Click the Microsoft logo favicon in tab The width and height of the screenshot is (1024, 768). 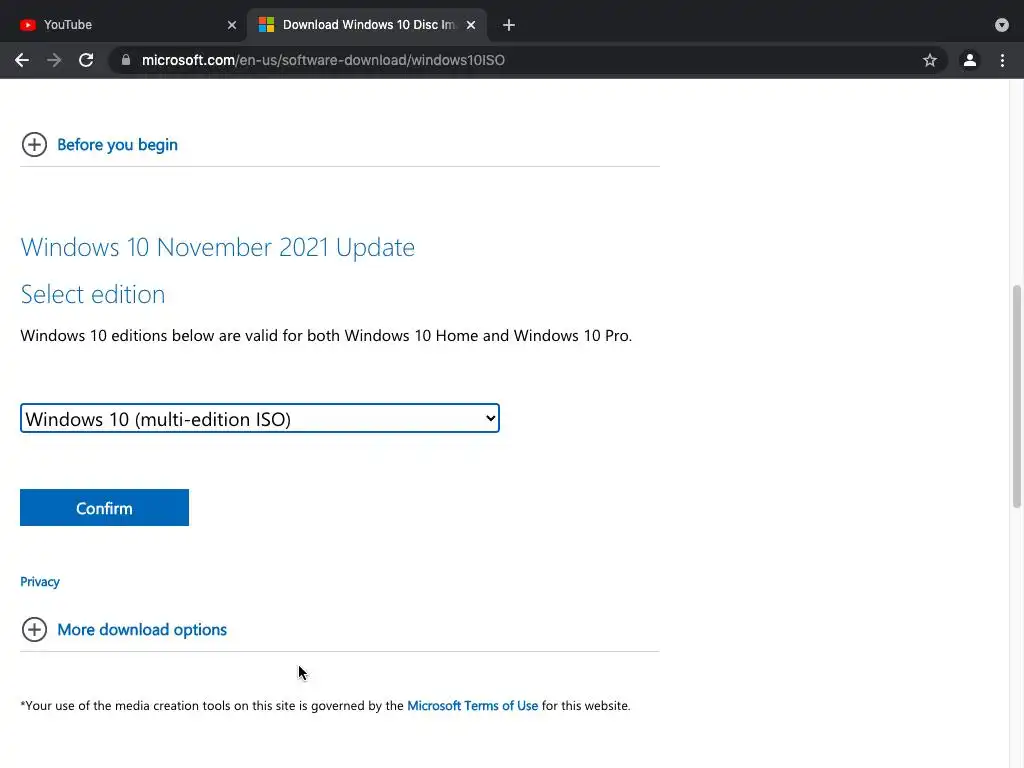click(266, 25)
